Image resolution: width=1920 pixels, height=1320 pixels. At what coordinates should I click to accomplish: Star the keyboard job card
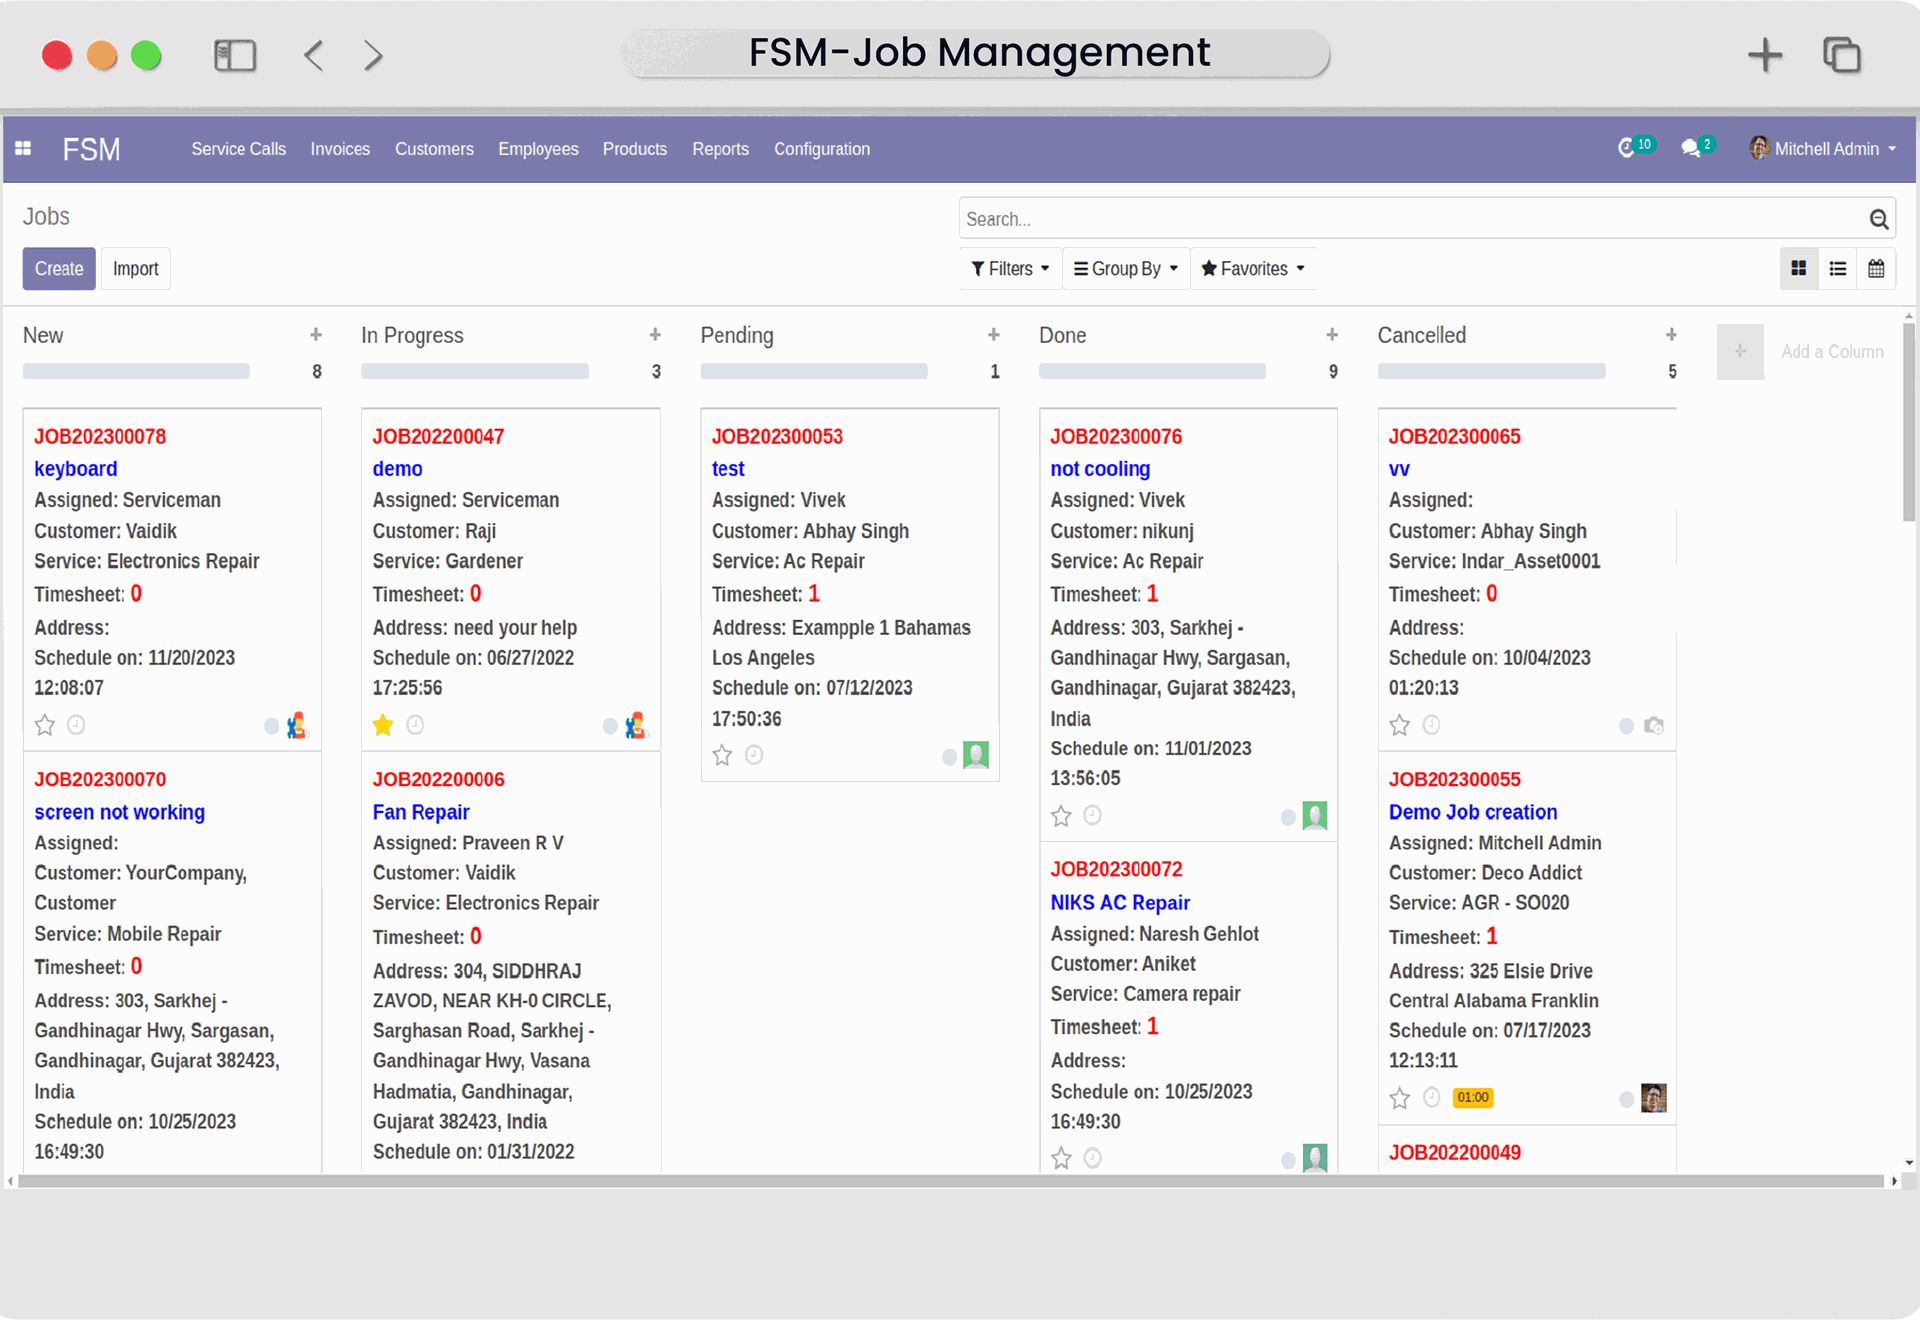(44, 725)
